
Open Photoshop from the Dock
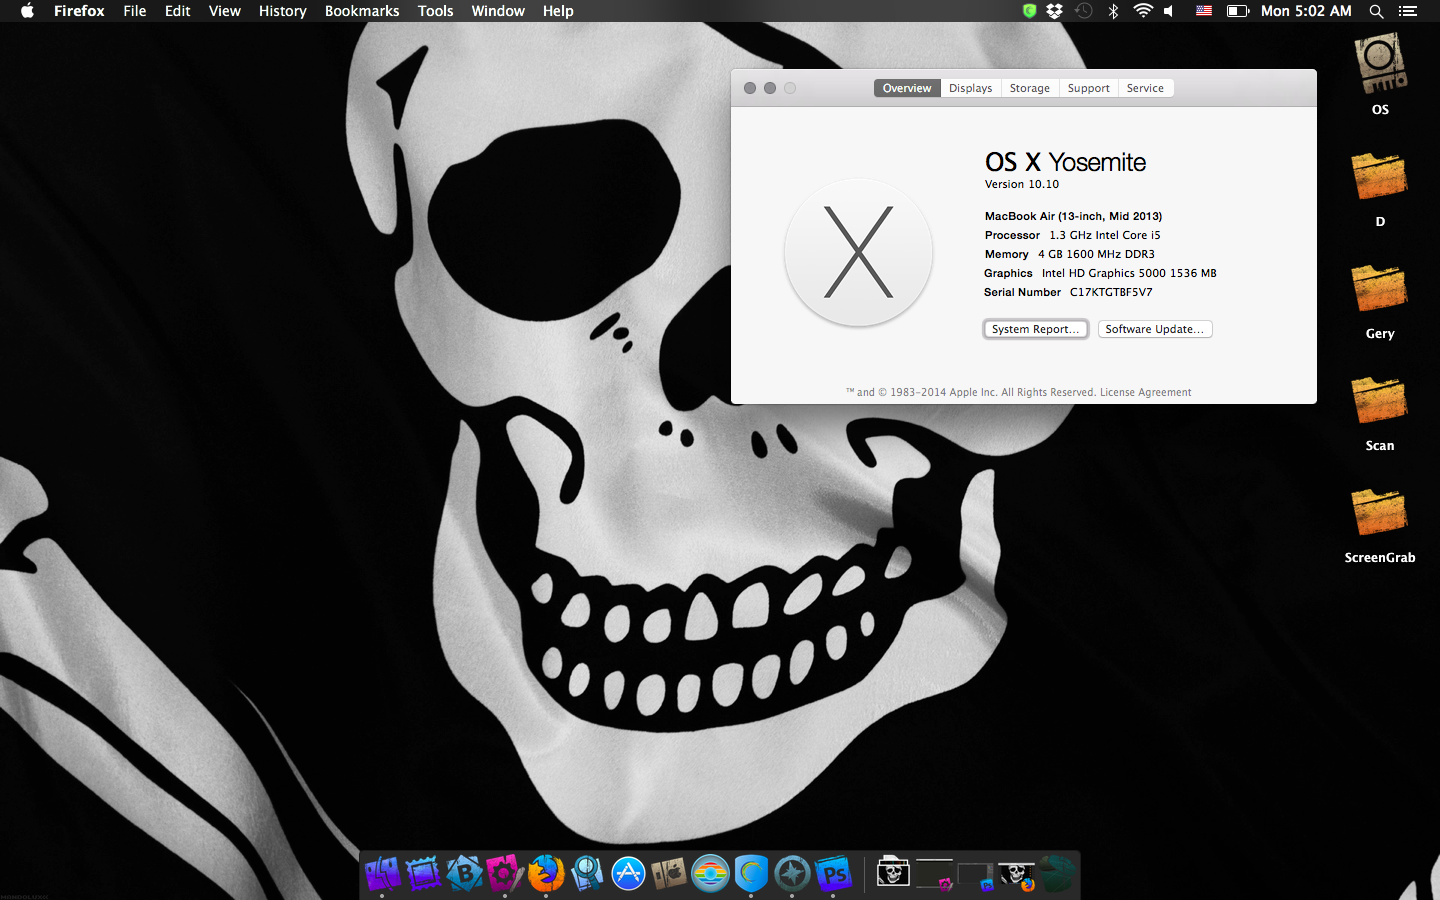click(833, 874)
